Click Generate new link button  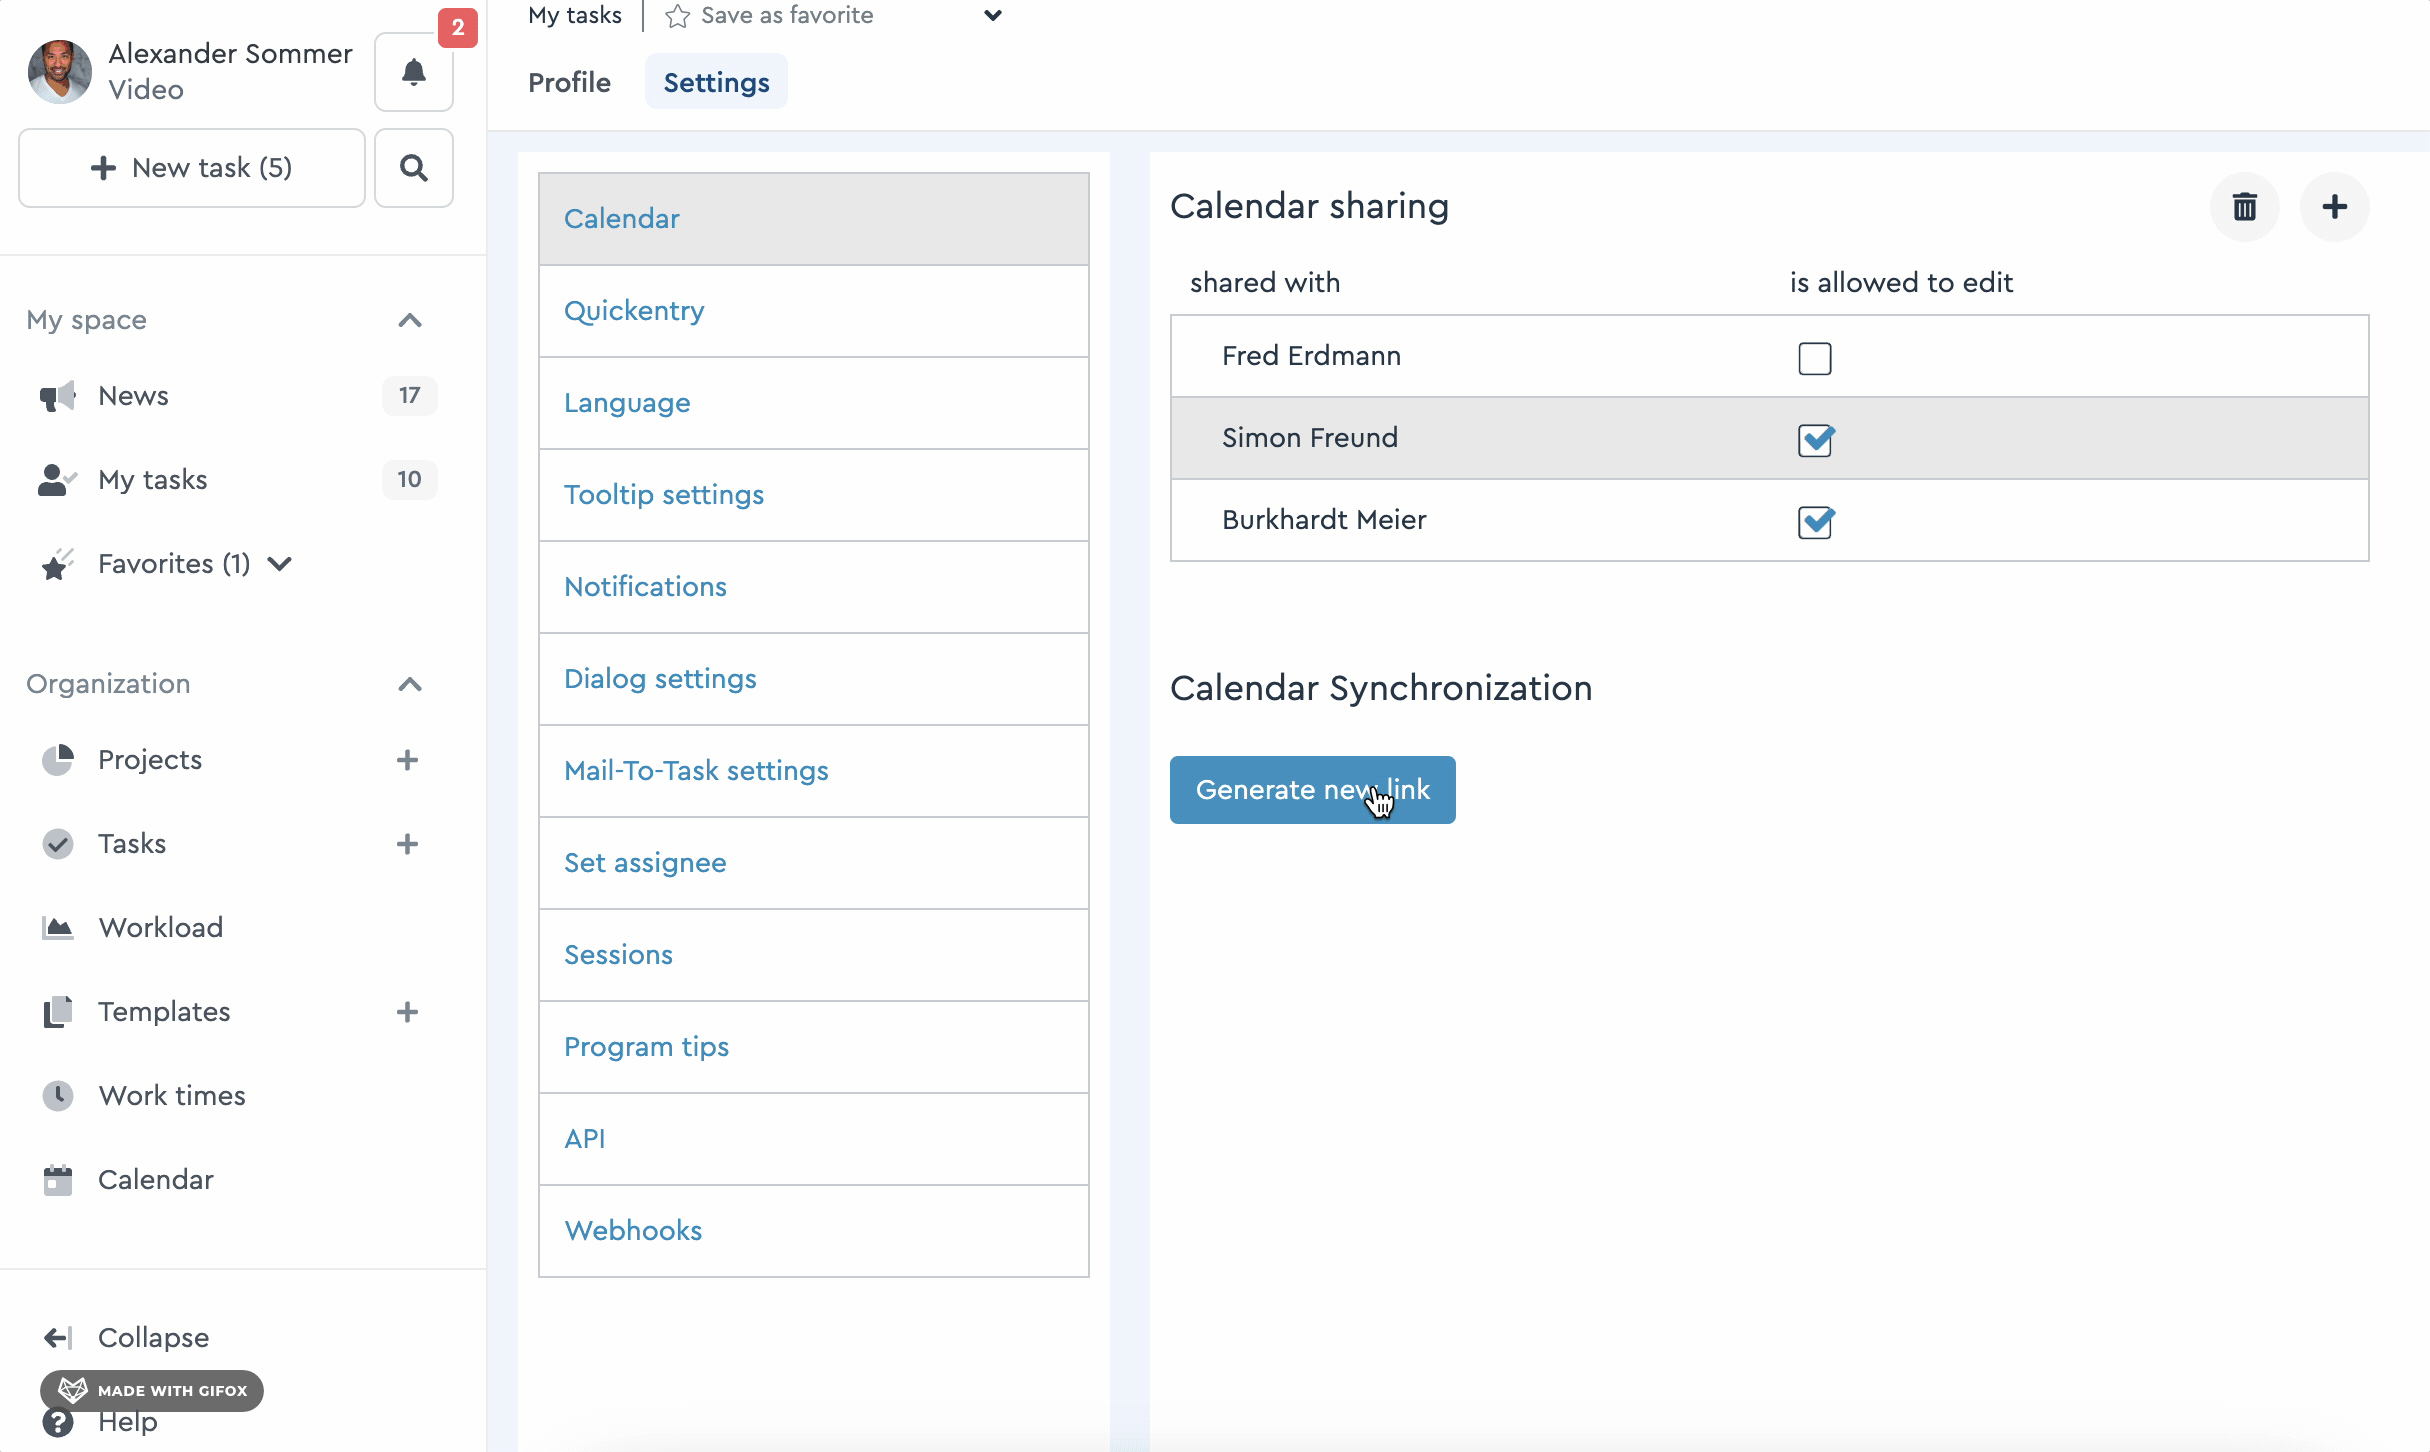(1312, 790)
